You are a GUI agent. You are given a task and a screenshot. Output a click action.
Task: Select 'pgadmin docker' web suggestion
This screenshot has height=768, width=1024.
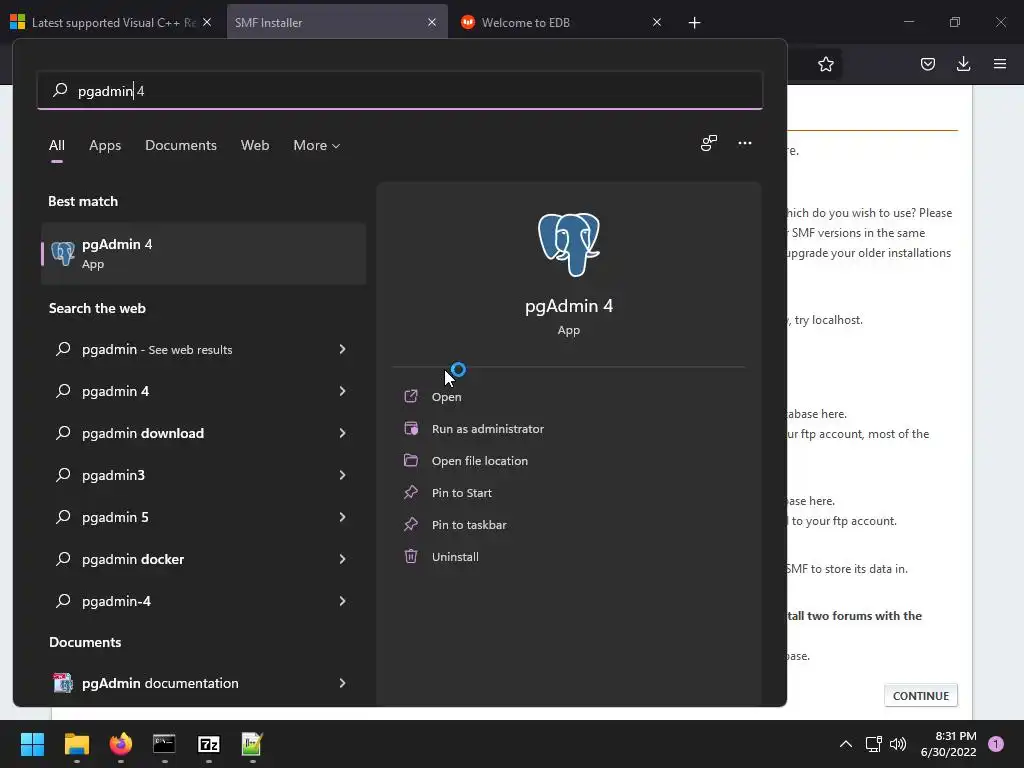pos(133,559)
